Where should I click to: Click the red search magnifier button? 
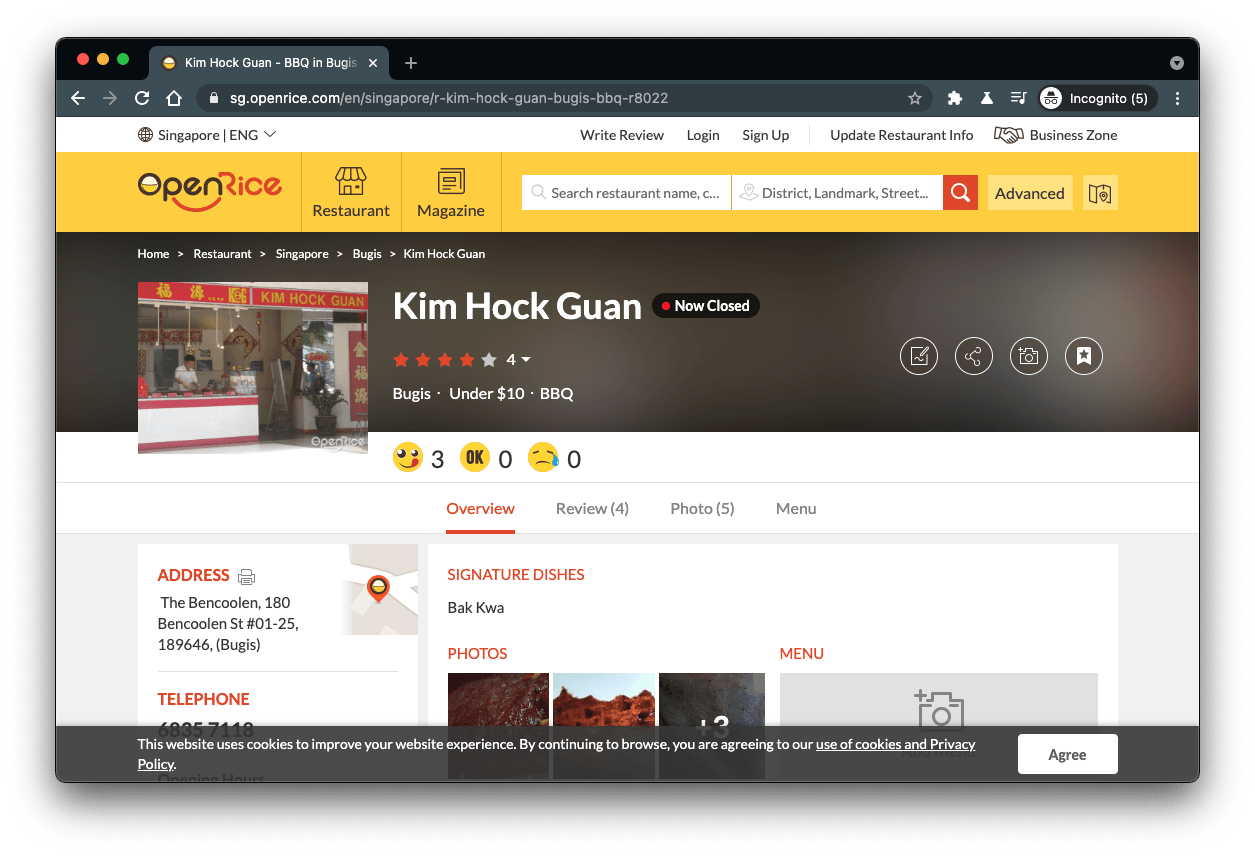[960, 193]
